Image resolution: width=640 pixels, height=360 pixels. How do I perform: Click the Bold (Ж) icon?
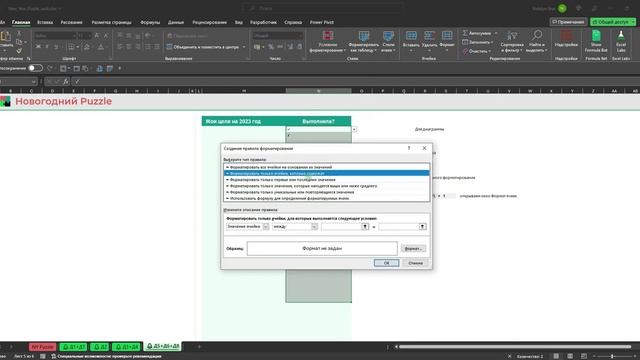pyautogui.click(x=38, y=47)
